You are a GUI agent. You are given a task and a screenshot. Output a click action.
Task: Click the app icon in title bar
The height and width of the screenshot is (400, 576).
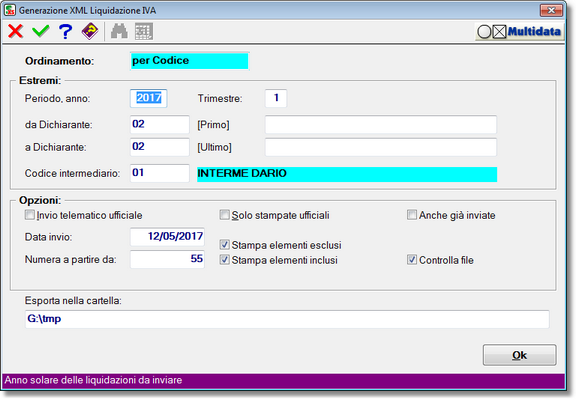click(x=10, y=10)
